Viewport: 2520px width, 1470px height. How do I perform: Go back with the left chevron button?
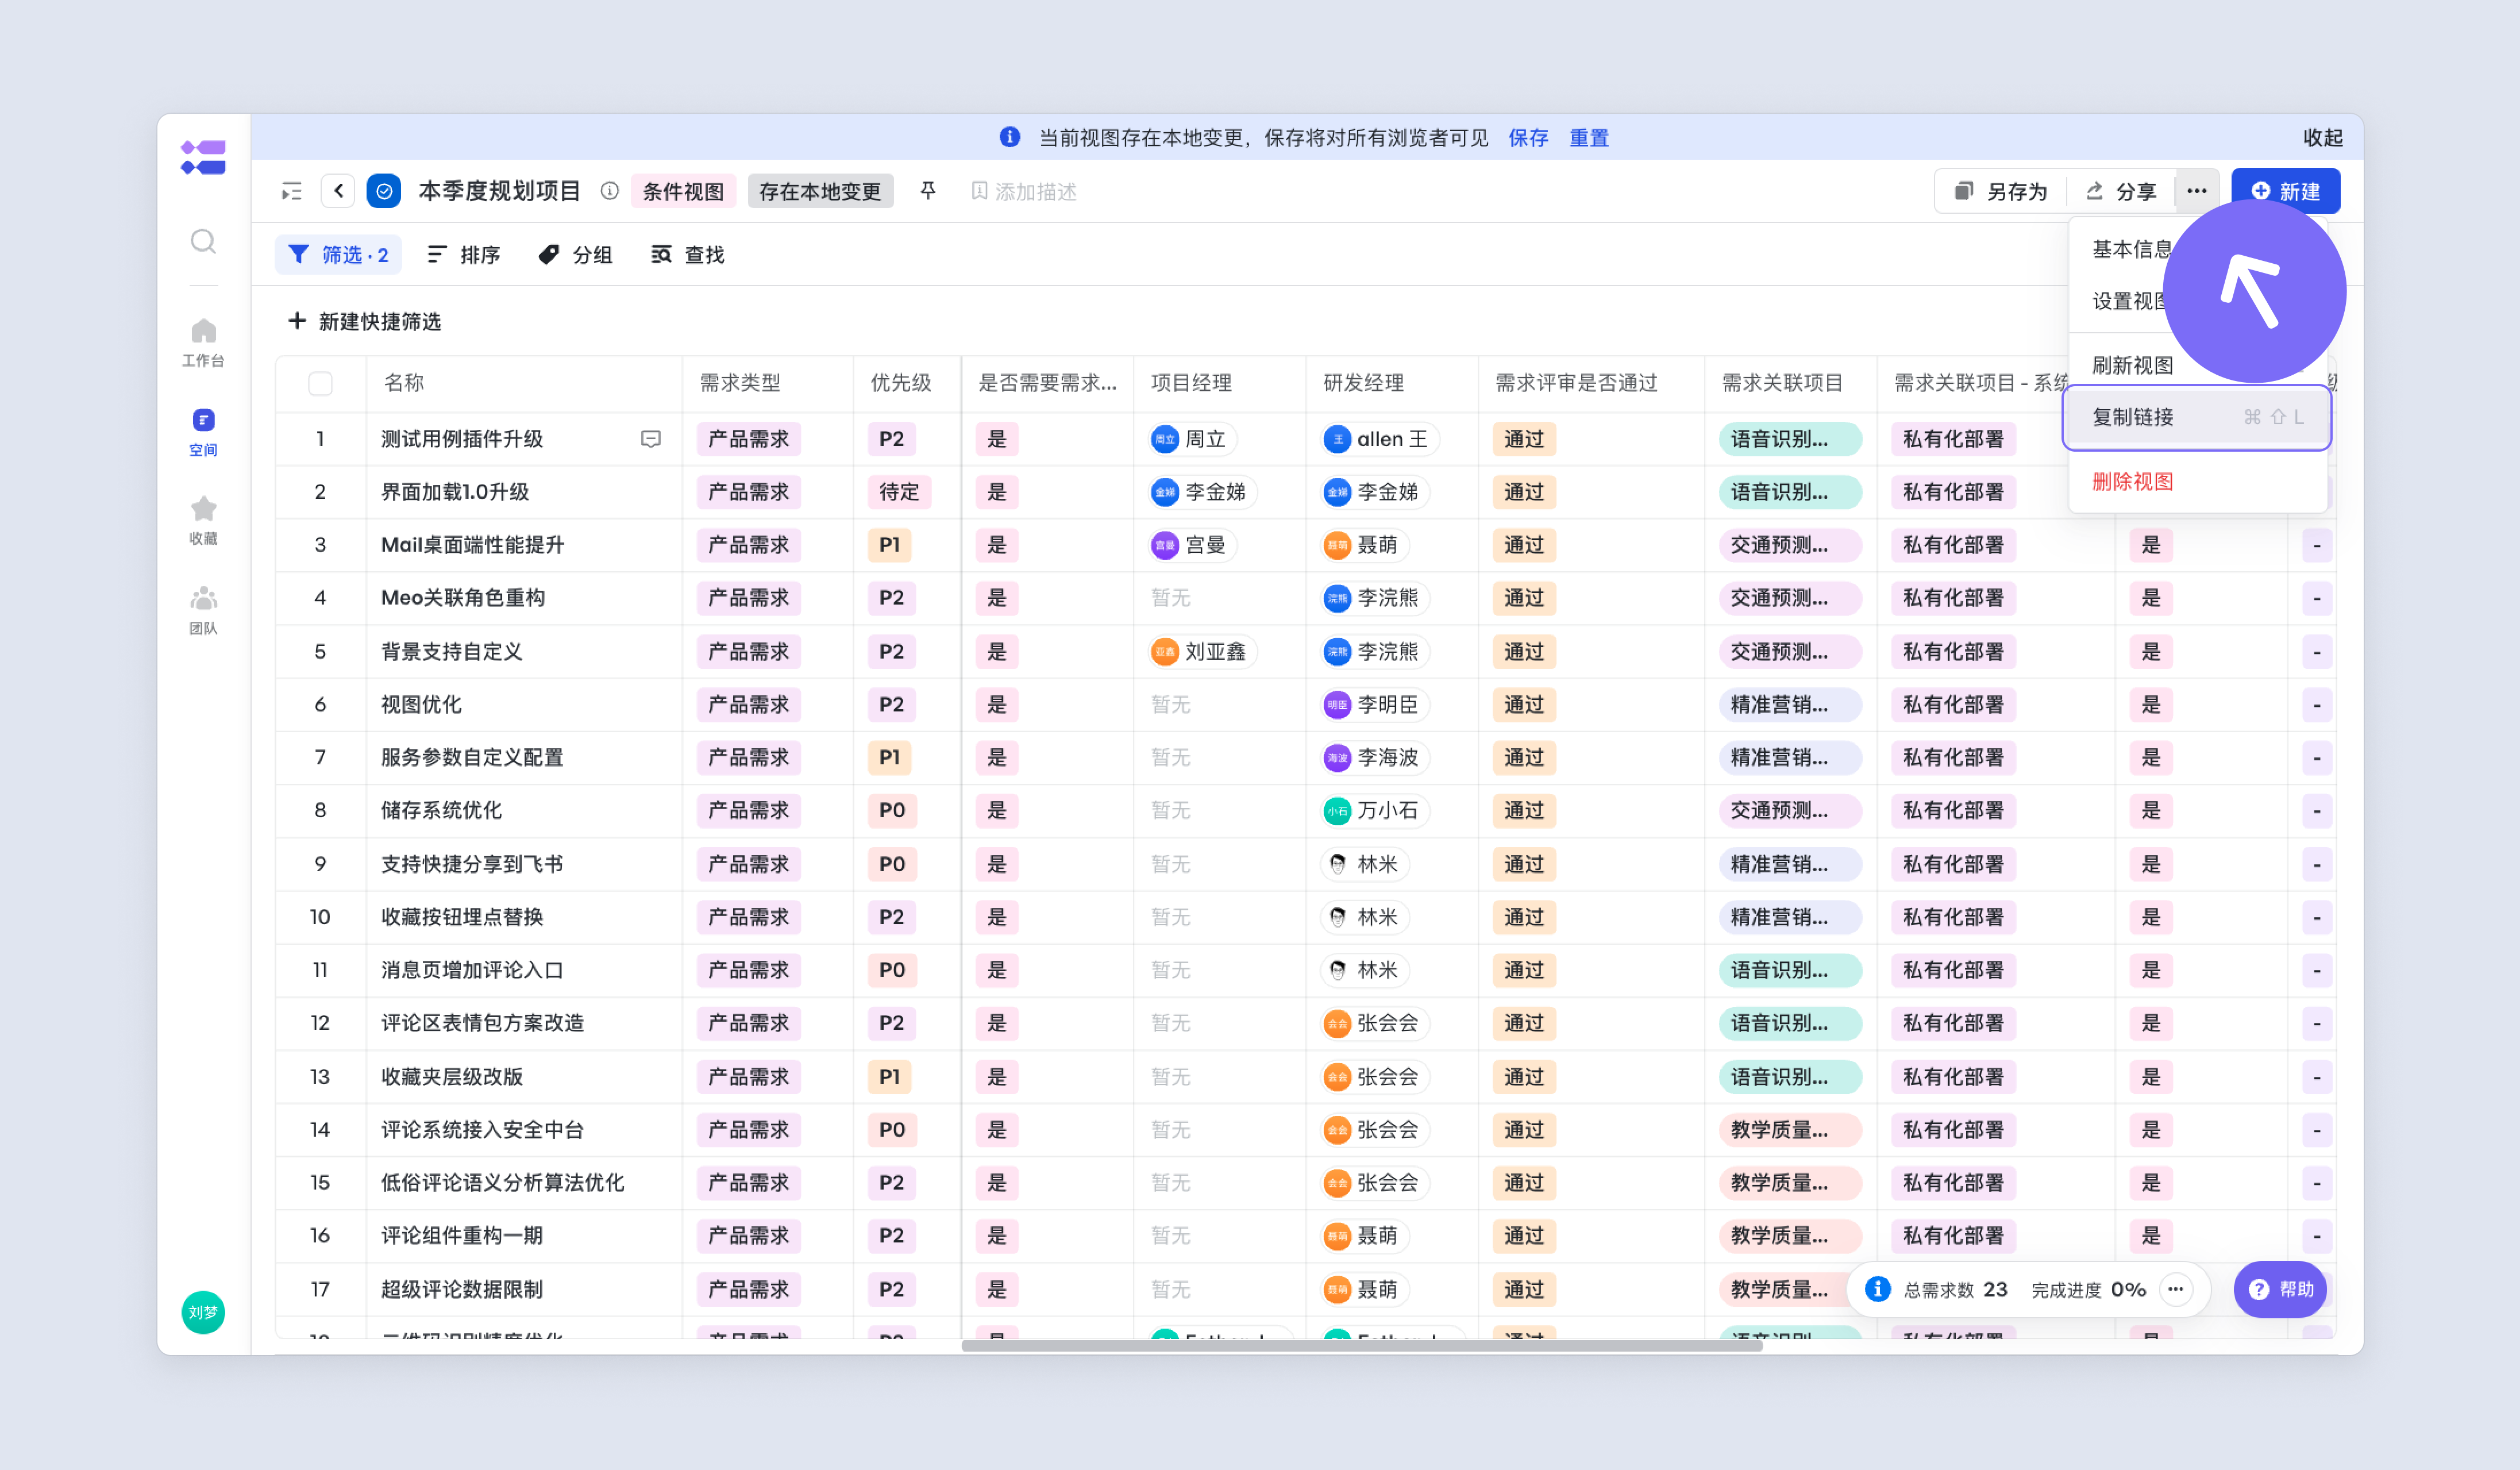point(338,191)
